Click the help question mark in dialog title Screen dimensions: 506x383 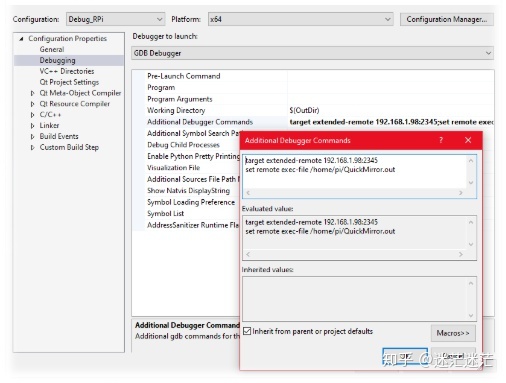point(441,140)
